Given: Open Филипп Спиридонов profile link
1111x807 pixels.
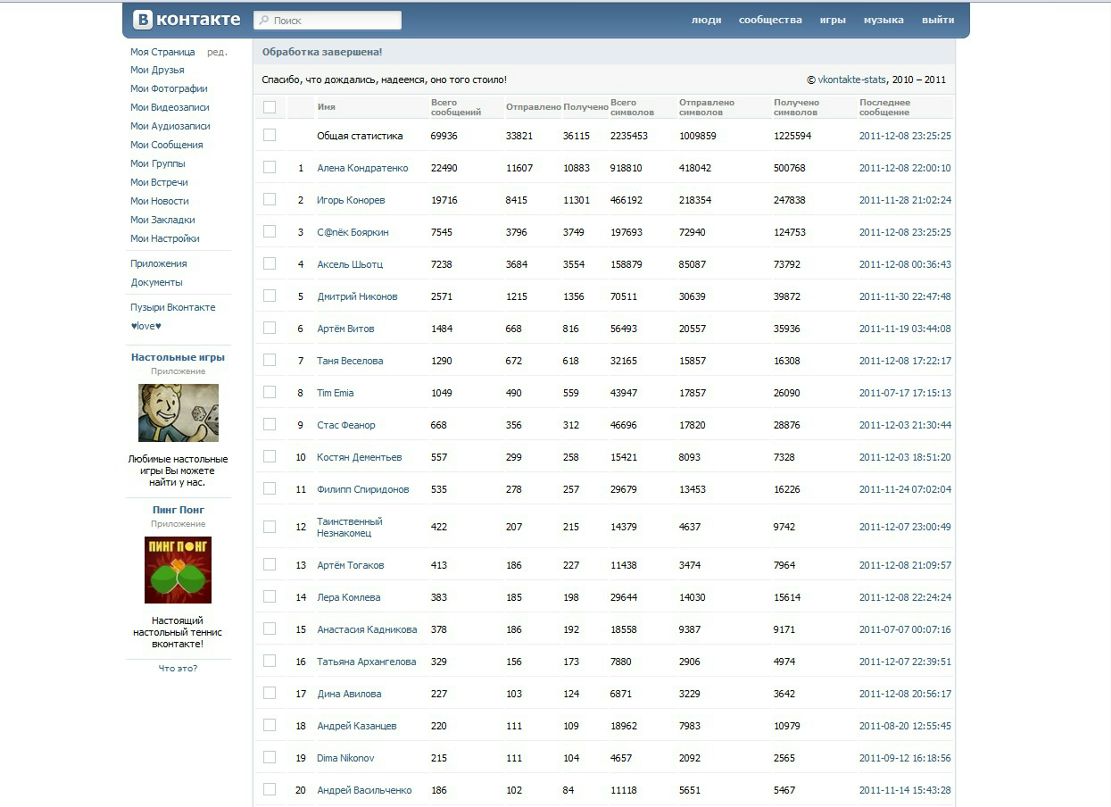Looking at the screenshot, I should click(x=362, y=490).
